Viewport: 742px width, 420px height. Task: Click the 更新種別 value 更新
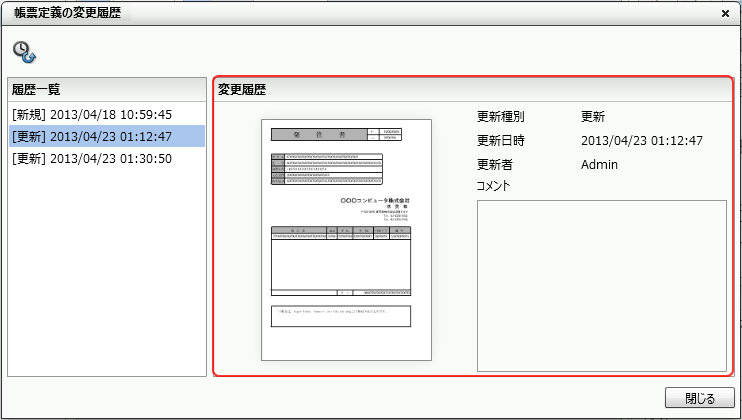(593, 116)
